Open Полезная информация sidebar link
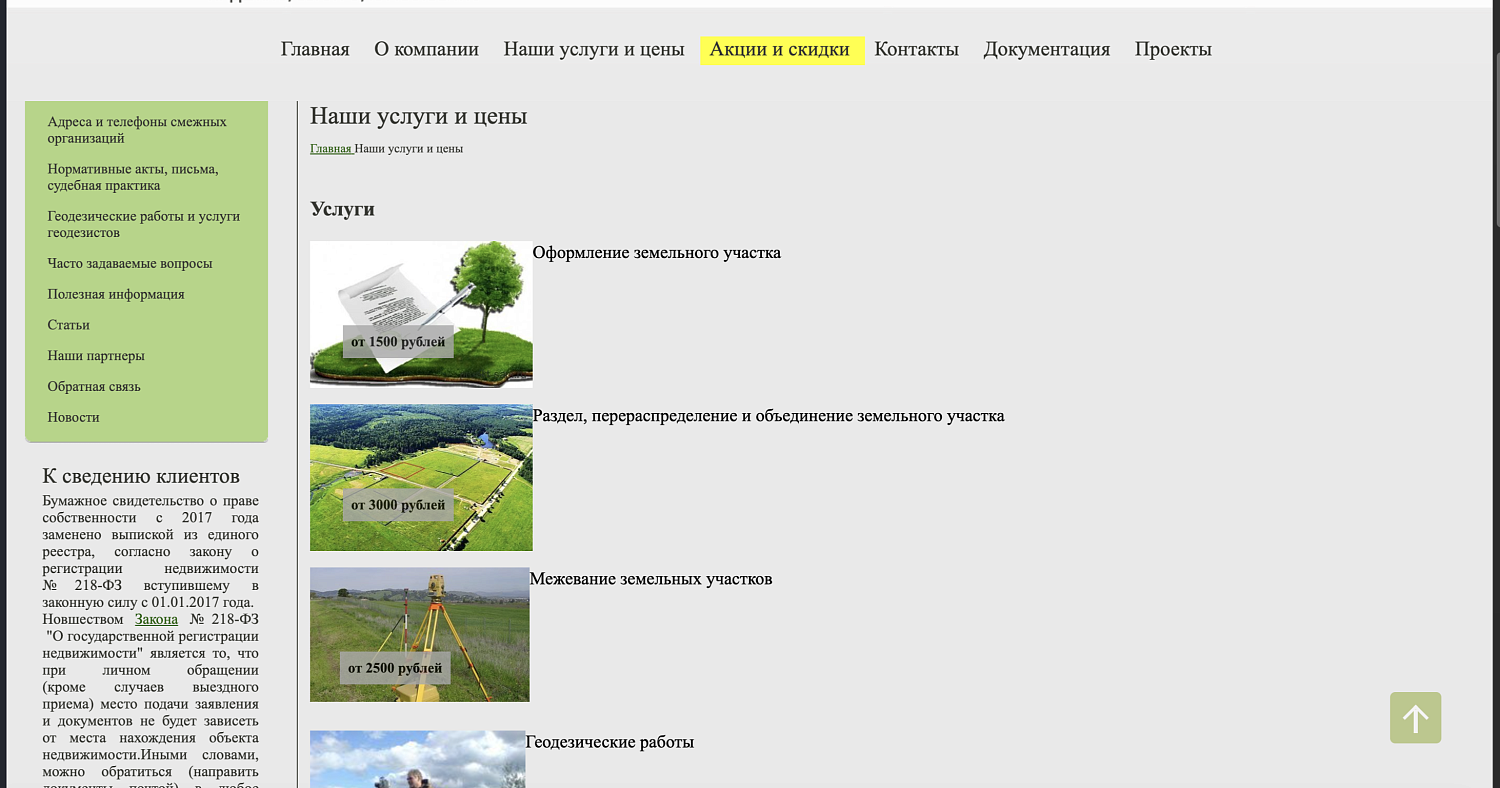This screenshot has height=788, width=1500. (x=116, y=295)
